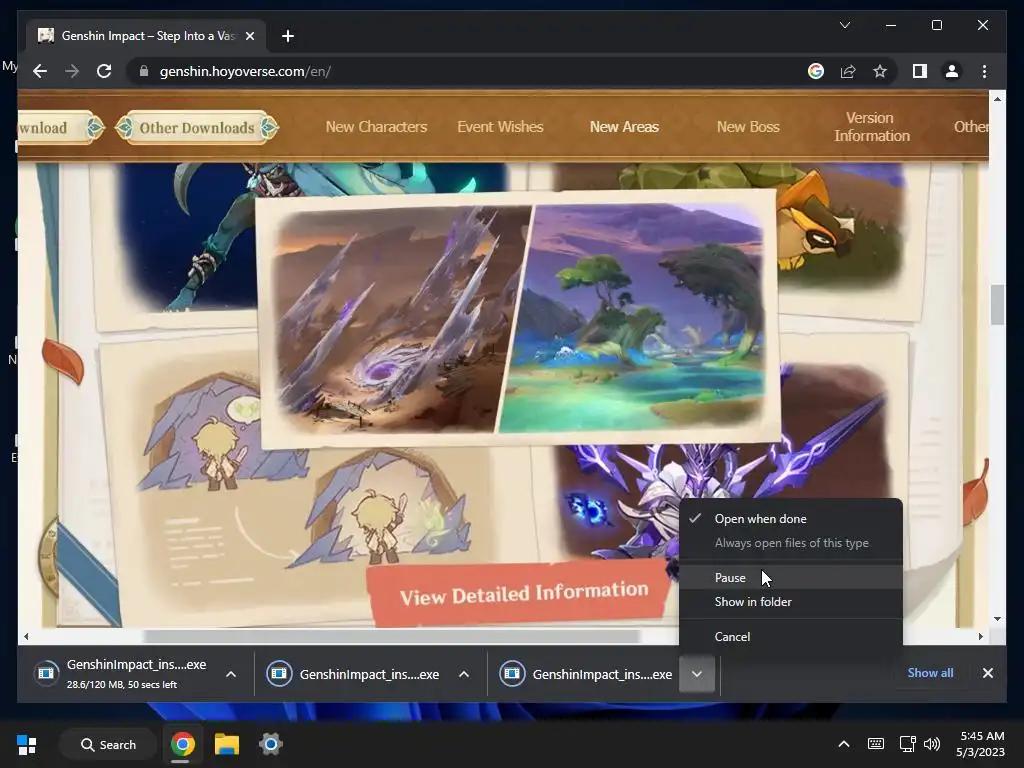Share this page via share icon

[848, 71]
